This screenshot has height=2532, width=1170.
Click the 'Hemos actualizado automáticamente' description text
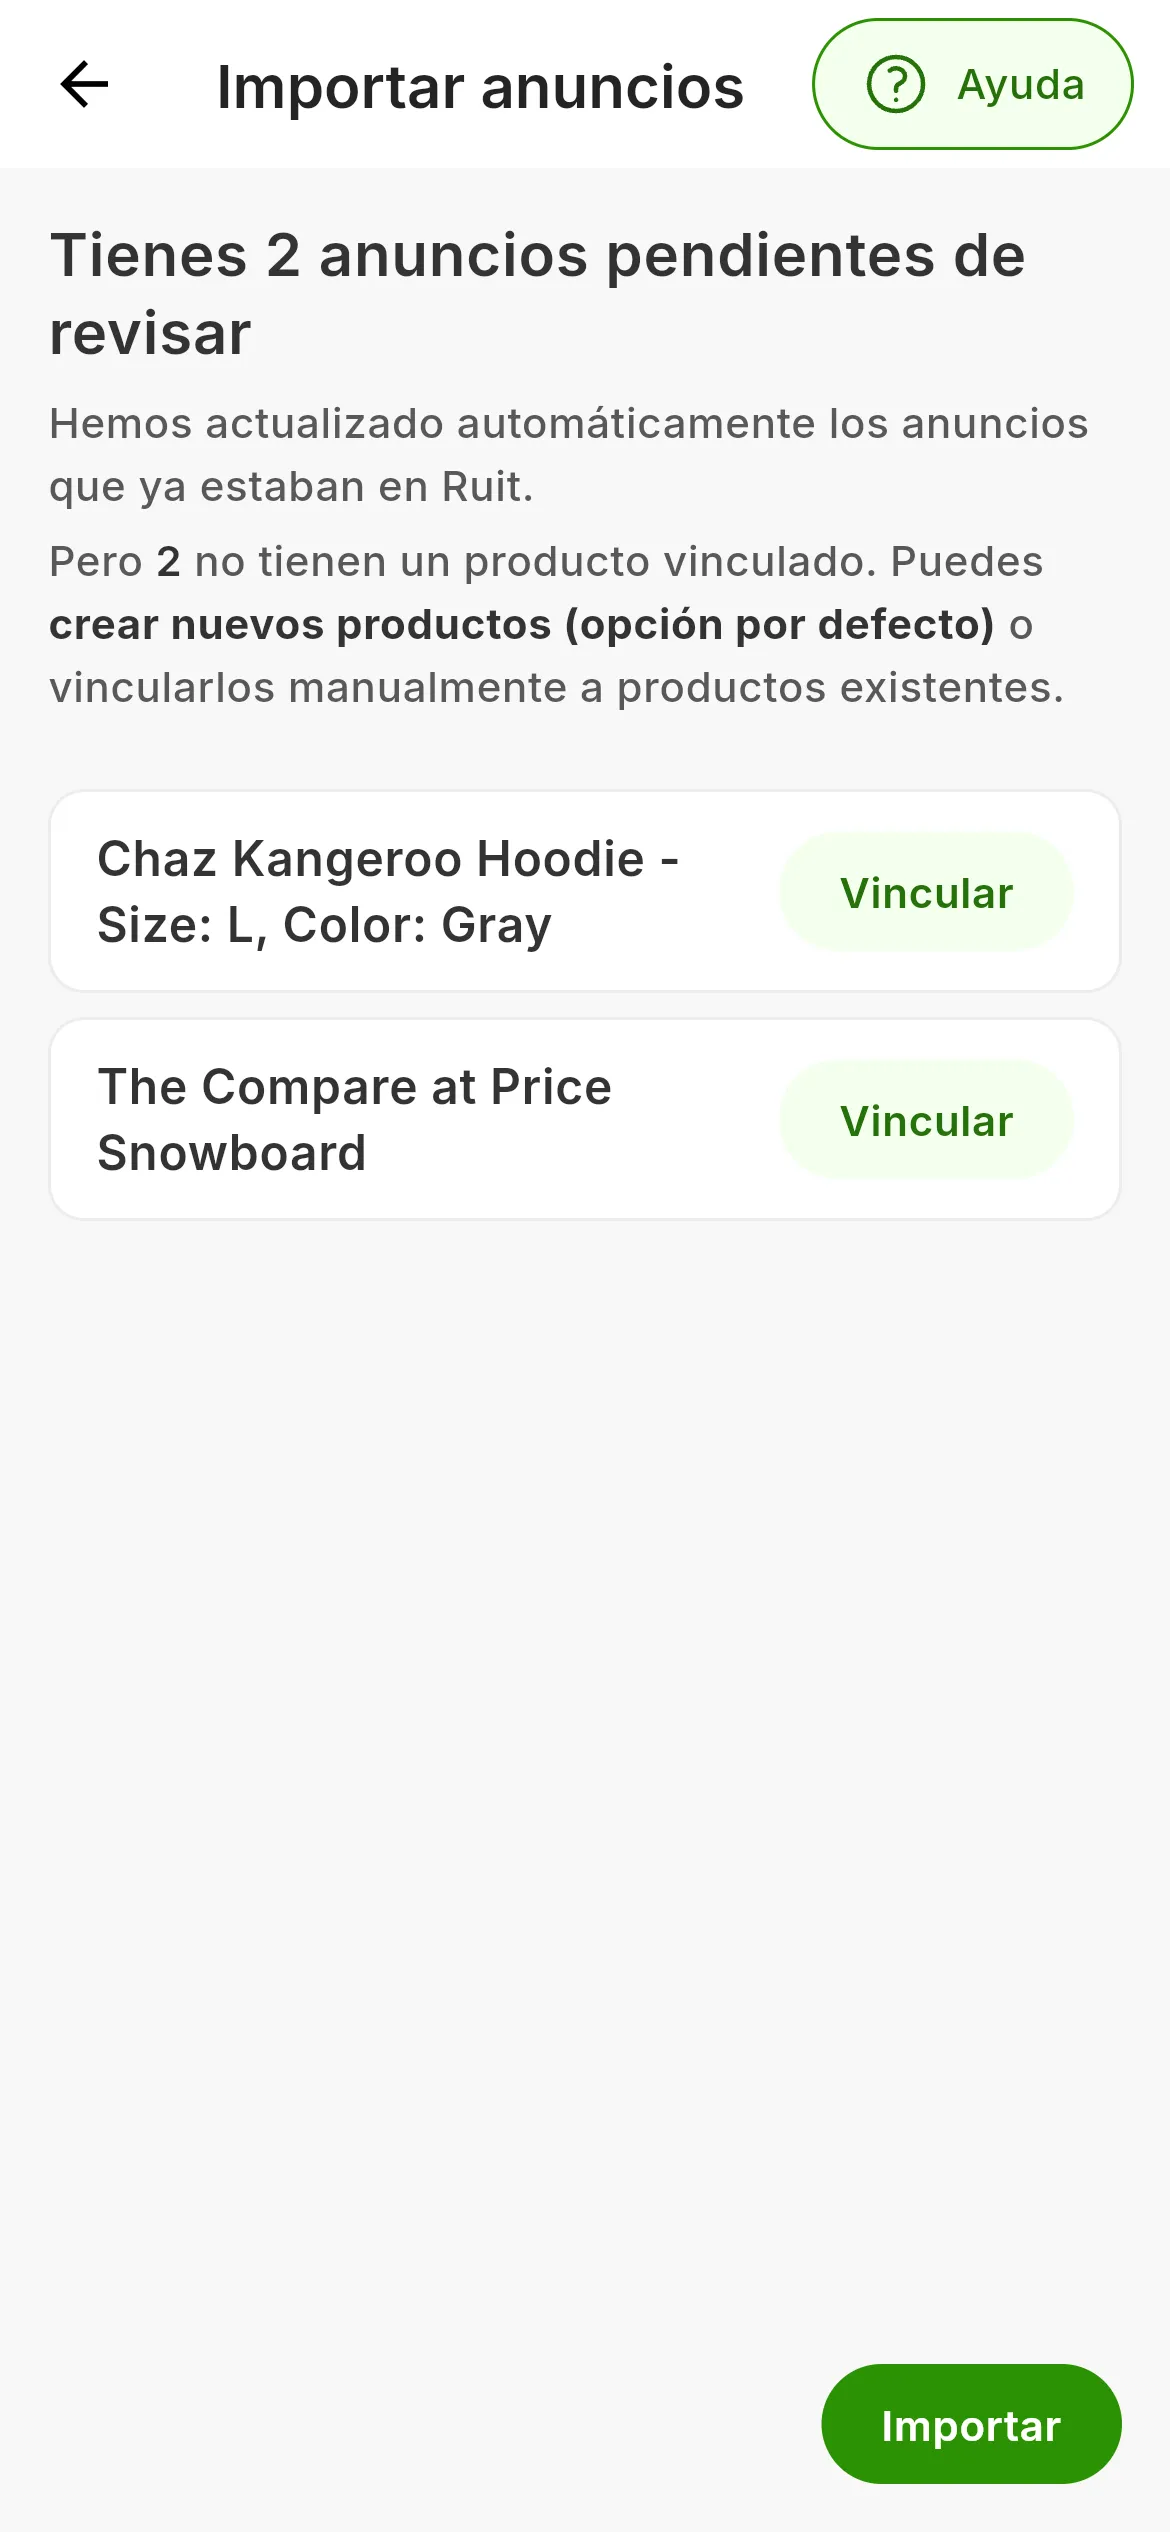pyautogui.click(x=568, y=455)
